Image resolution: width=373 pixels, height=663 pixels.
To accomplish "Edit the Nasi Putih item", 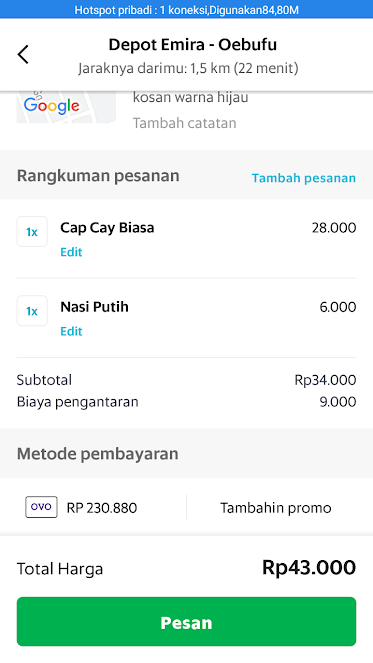I will click(71, 331).
